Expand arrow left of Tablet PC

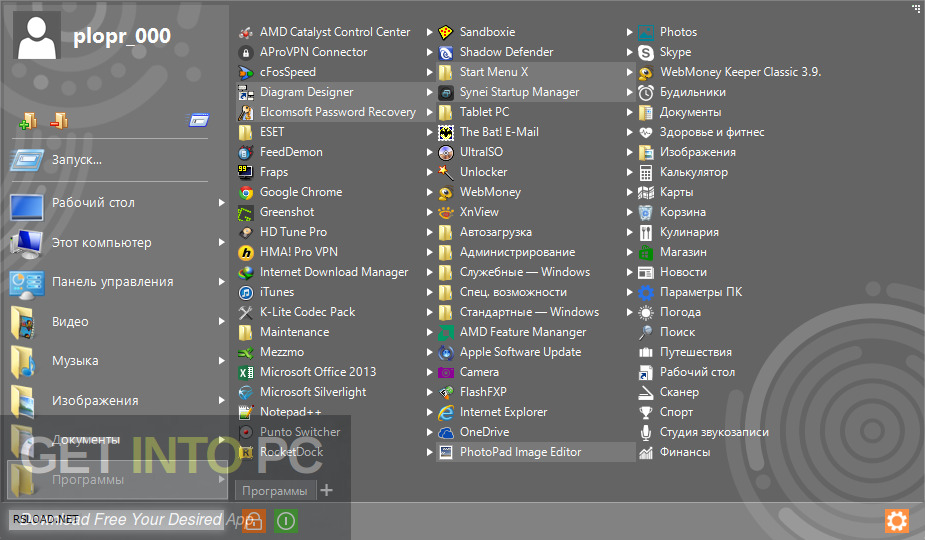(x=430, y=112)
